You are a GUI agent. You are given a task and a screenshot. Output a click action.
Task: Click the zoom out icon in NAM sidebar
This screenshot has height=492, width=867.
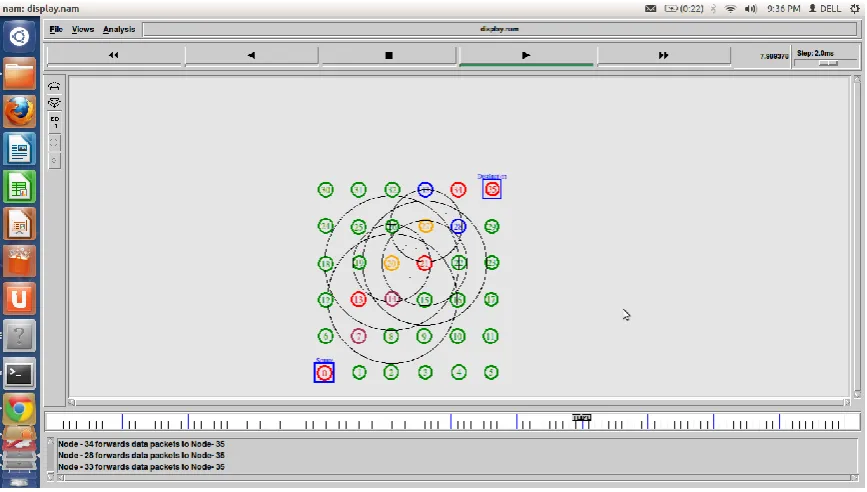pyautogui.click(x=54, y=103)
